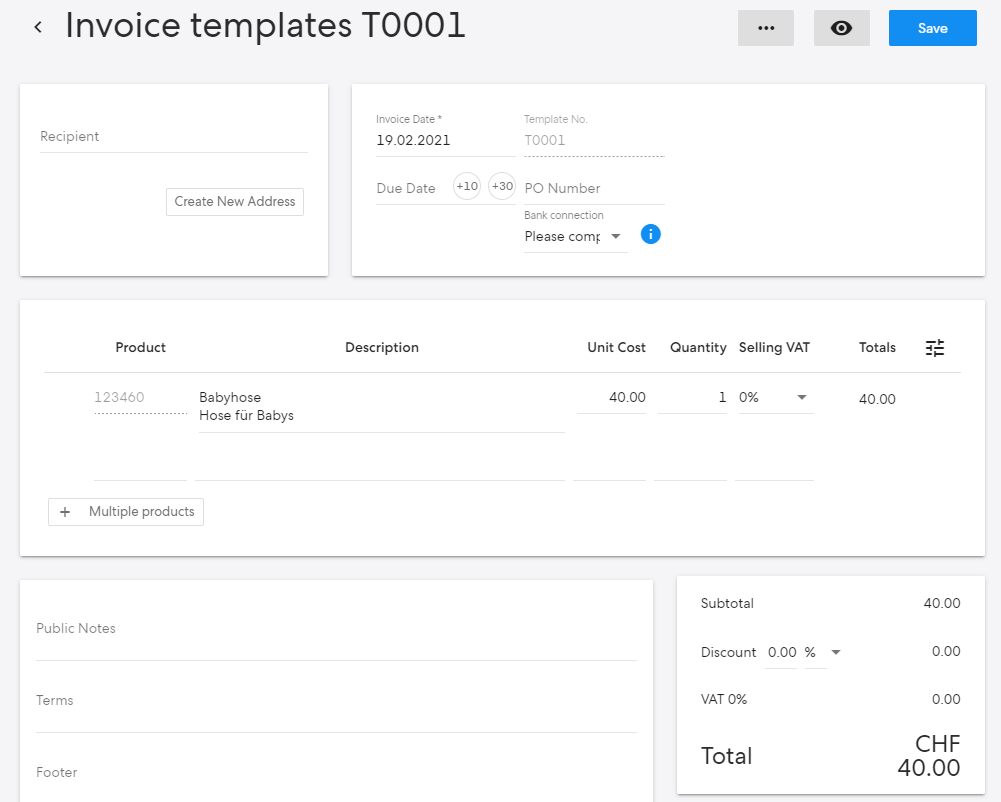1001x802 pixels.
Task: Edit the Discount 0.00 amount field
Action: [781, 653]
